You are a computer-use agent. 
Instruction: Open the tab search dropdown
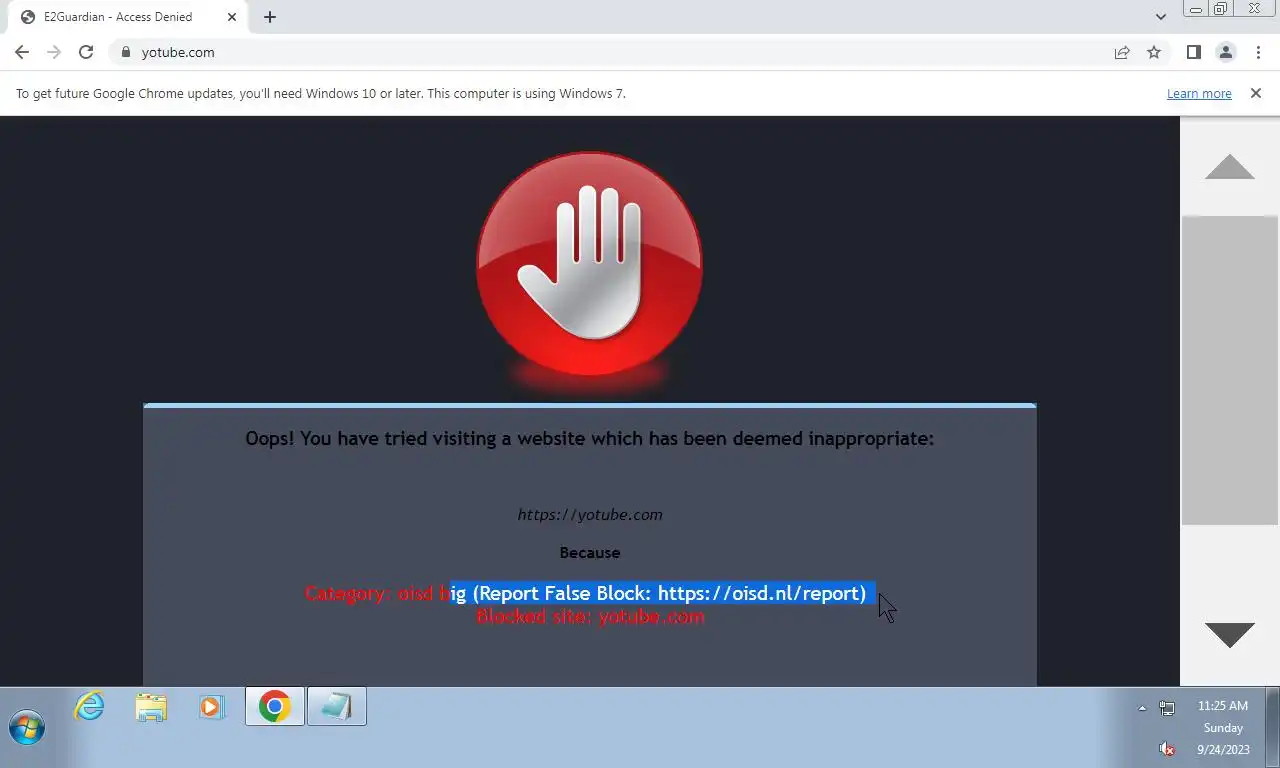point(1161,17)
